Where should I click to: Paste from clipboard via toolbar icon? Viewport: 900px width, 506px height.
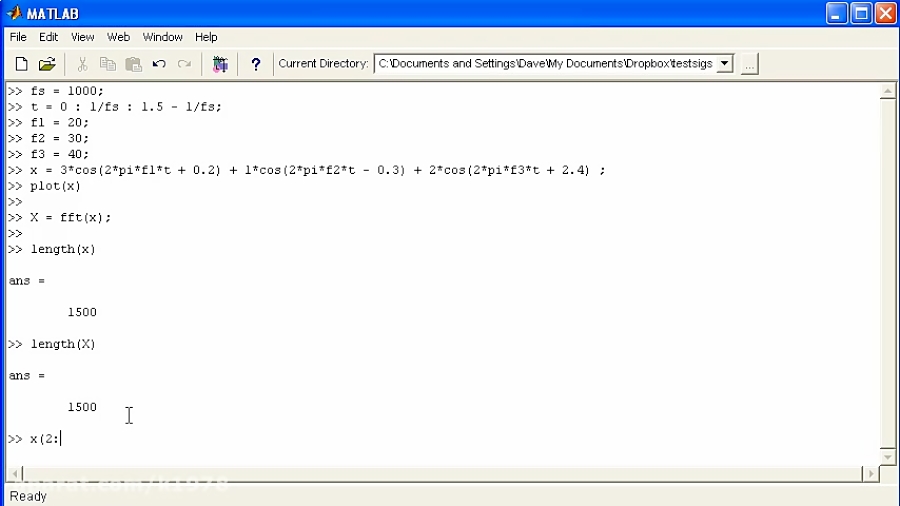pyautogui.click(x=133, y=64)
